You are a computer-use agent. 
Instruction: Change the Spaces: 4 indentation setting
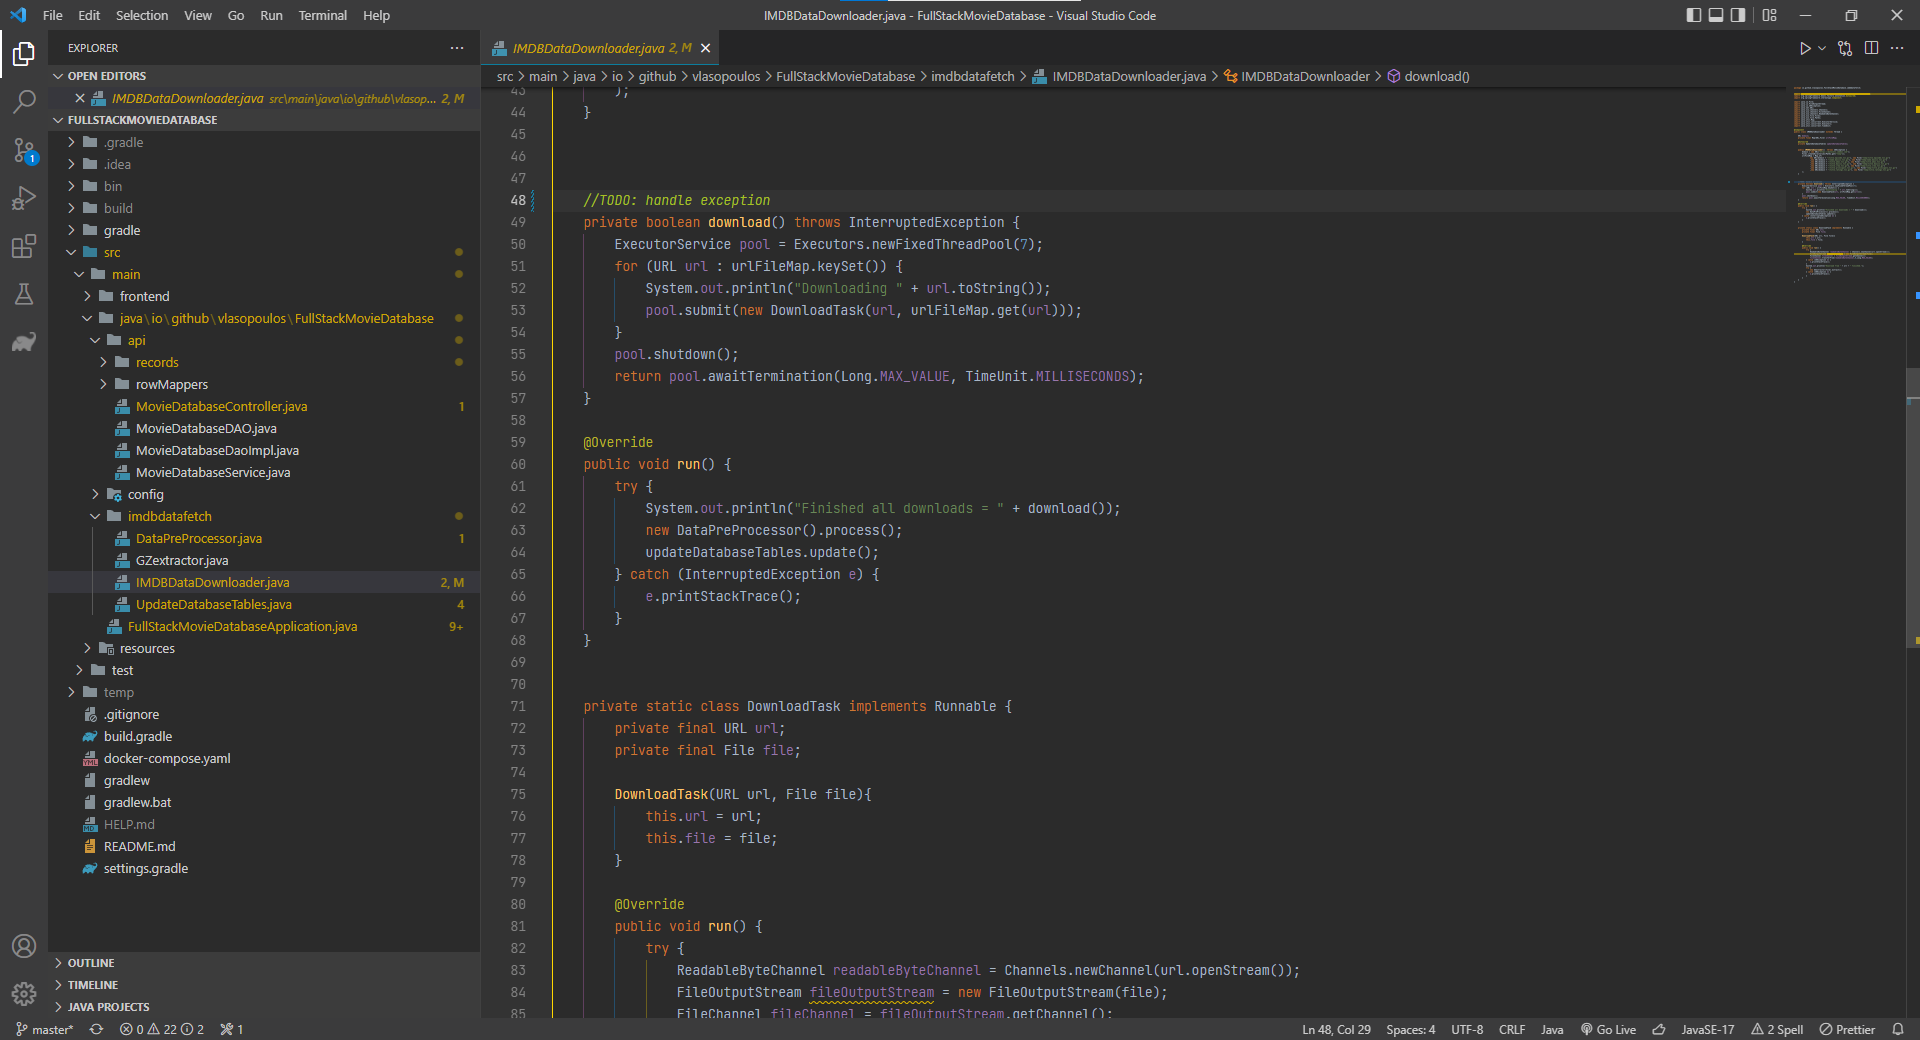point(1410,1029)
